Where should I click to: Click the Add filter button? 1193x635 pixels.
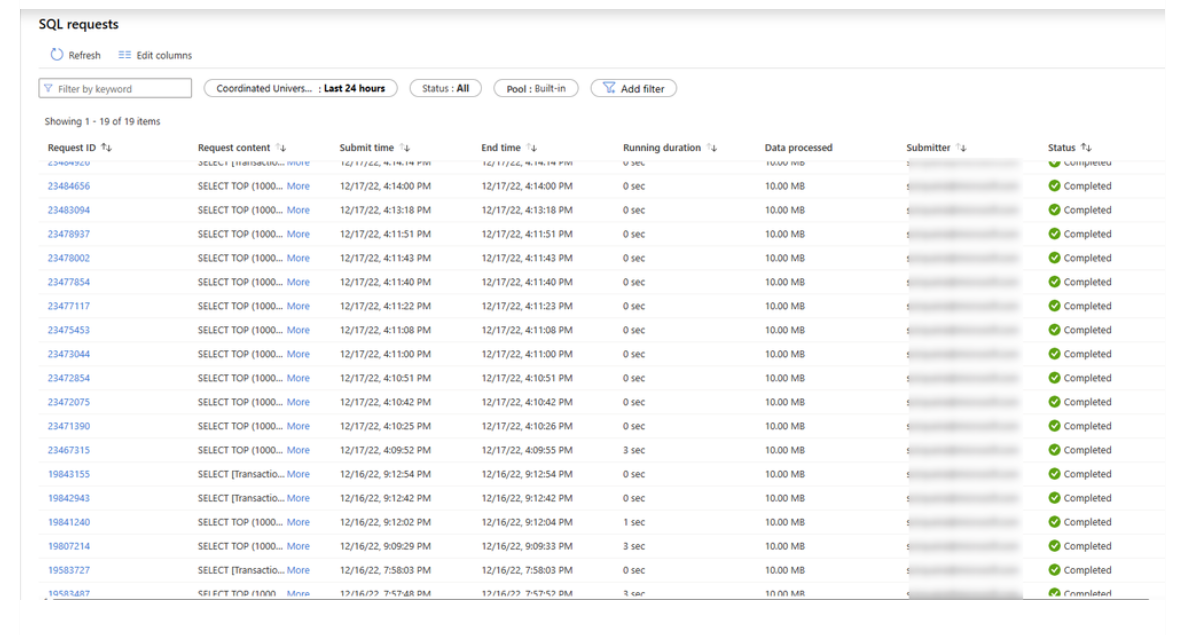[634, 88]
